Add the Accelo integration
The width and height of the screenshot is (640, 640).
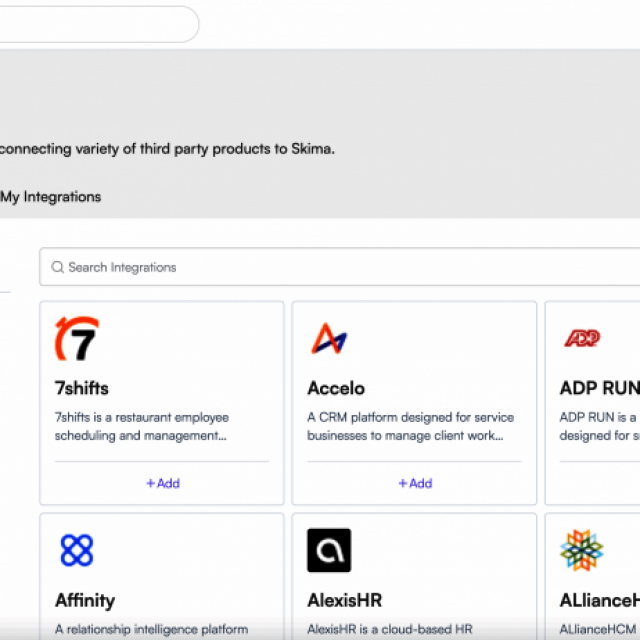(x=415, y=483)
